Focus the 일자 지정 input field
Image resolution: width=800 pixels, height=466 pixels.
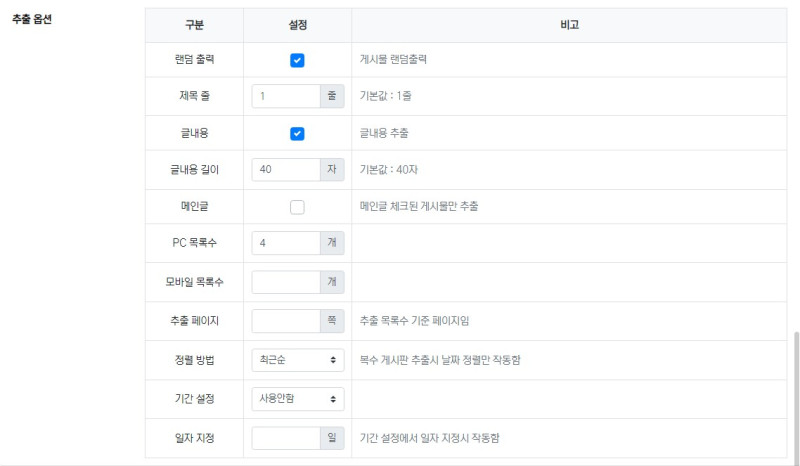click(285, 438)
